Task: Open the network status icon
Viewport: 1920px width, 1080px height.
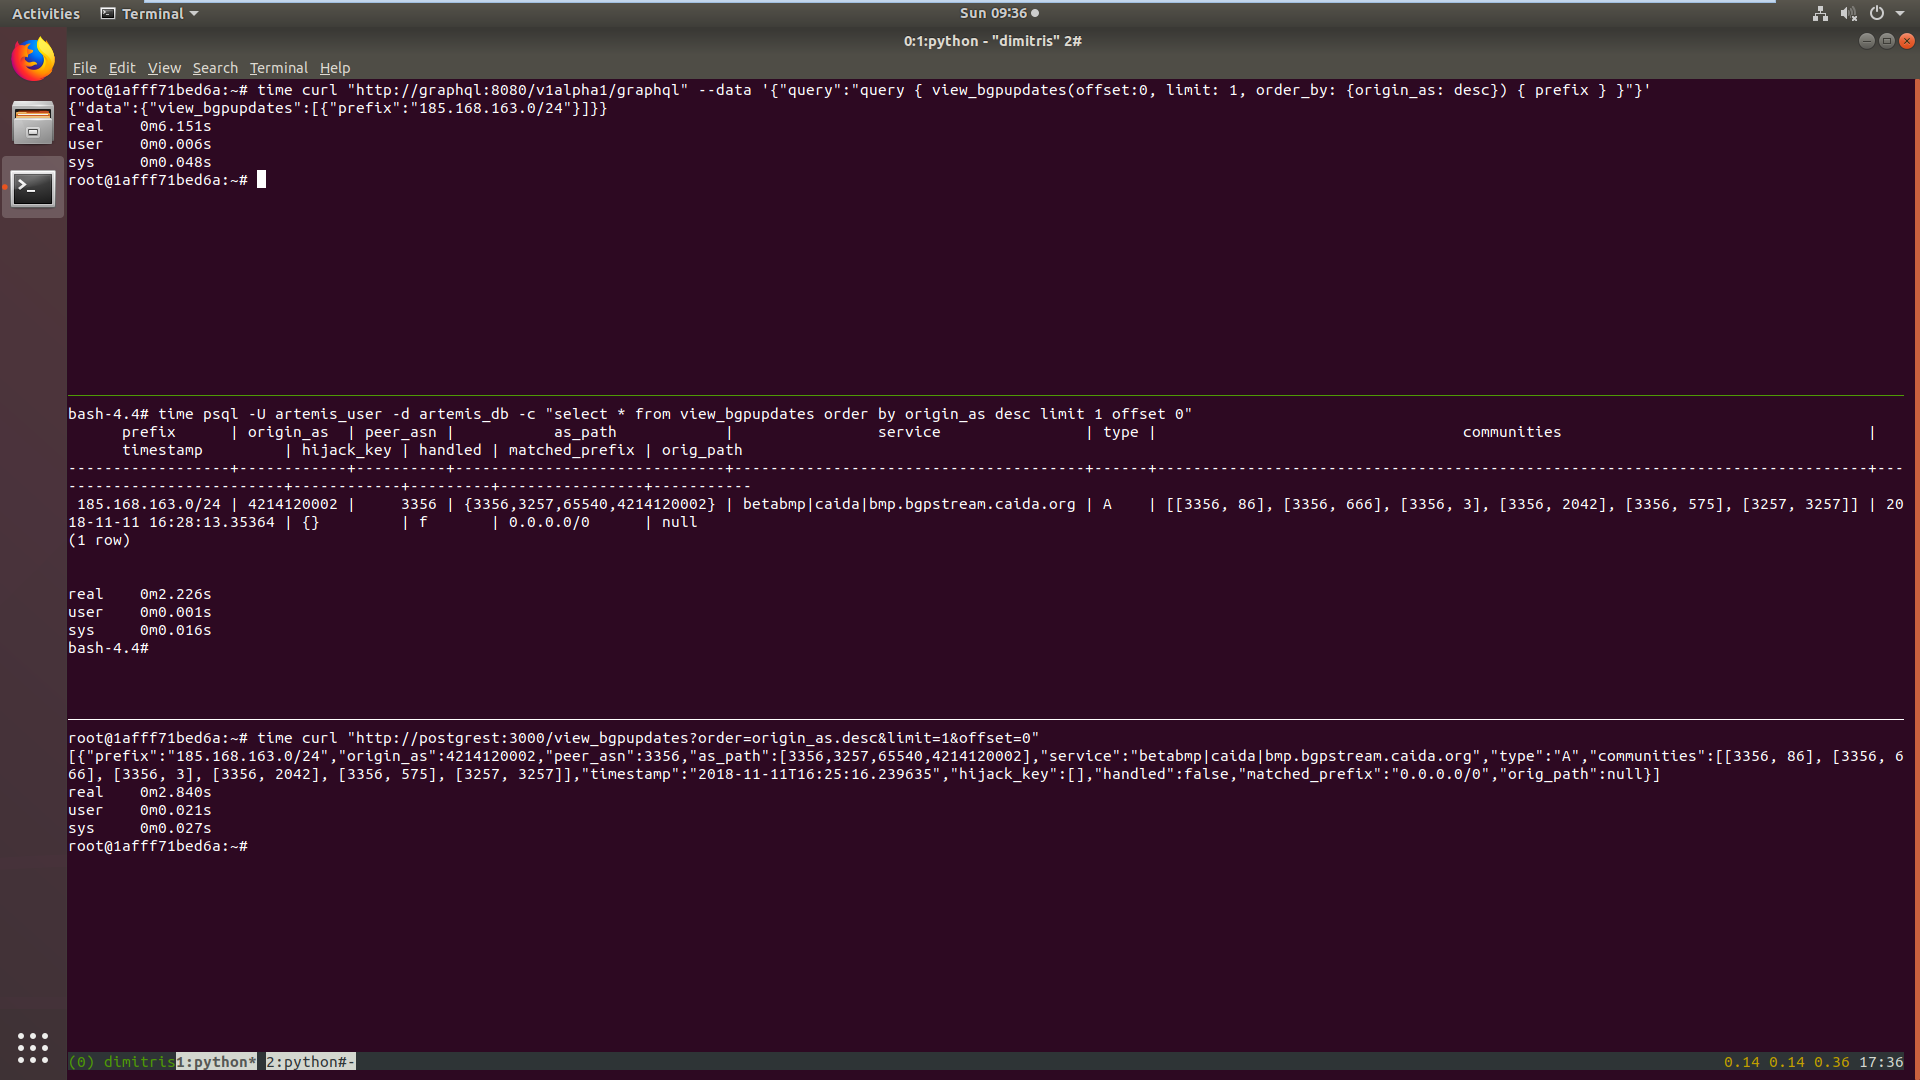Action: 1820,14
